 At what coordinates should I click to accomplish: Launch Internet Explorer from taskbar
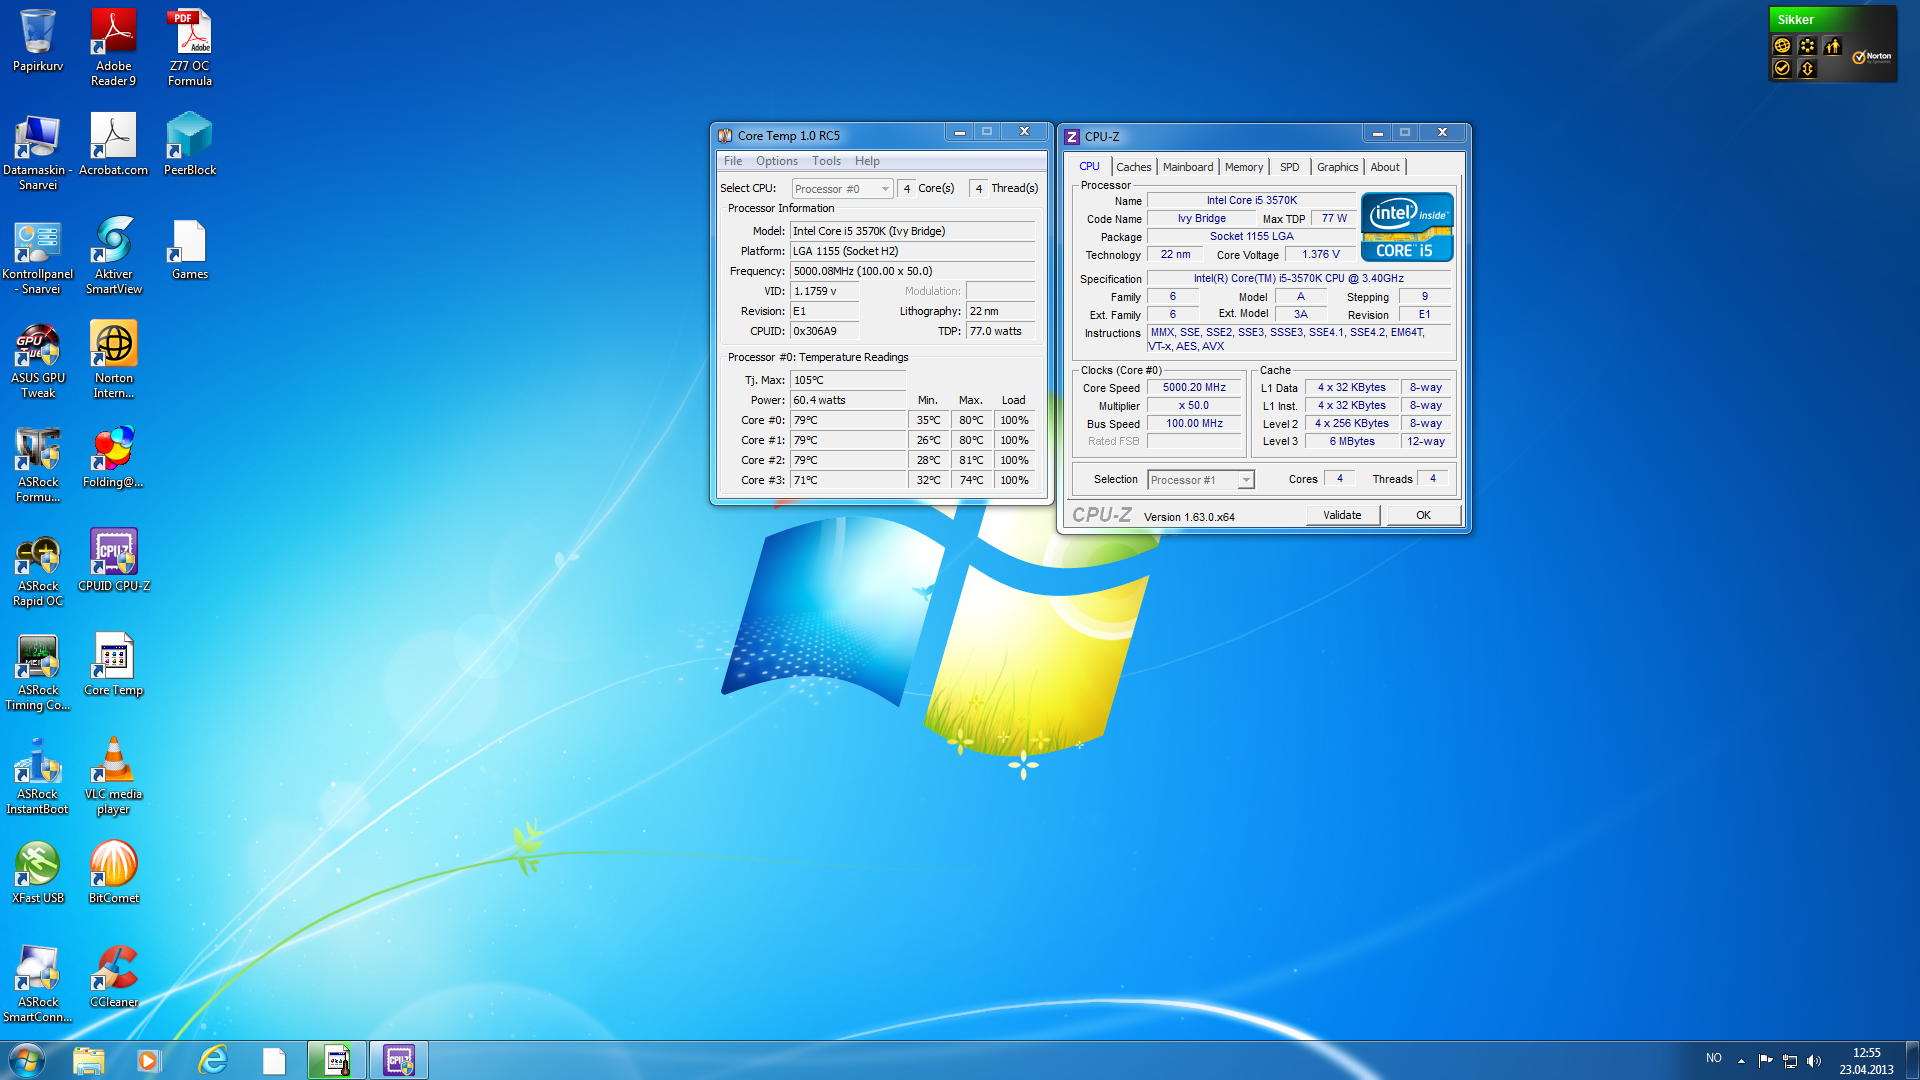tap(212, 1060)
